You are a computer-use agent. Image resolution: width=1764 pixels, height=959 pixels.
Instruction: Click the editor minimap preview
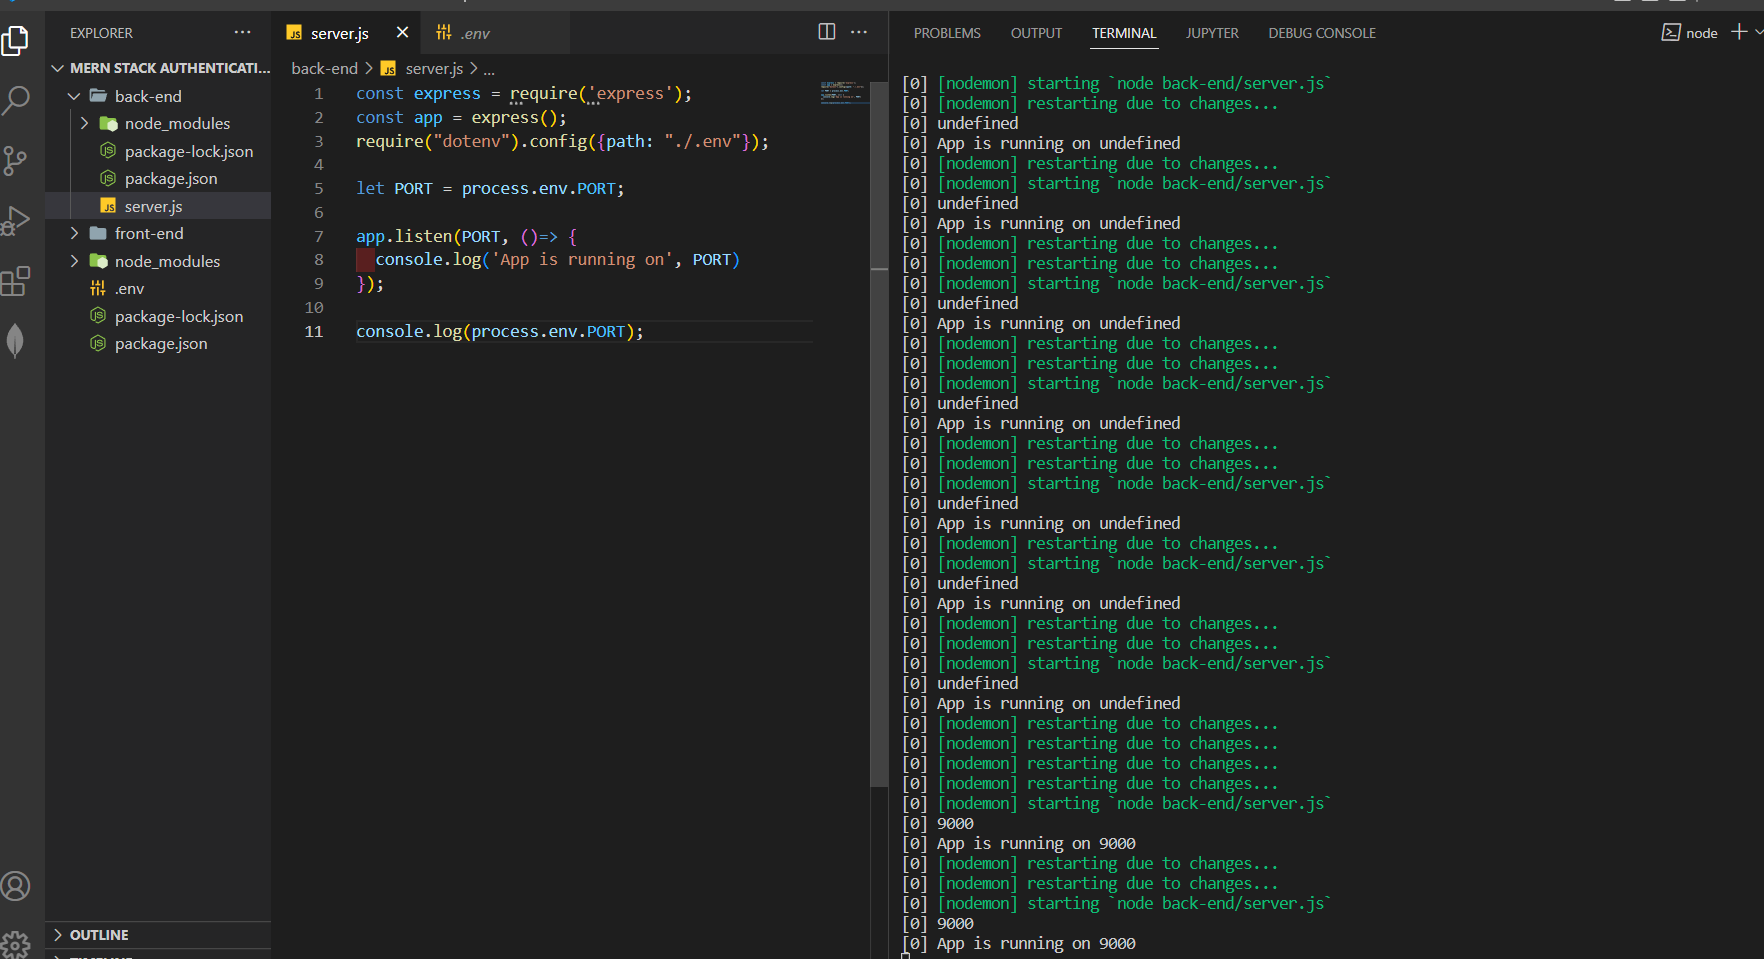tap(844, 93)
